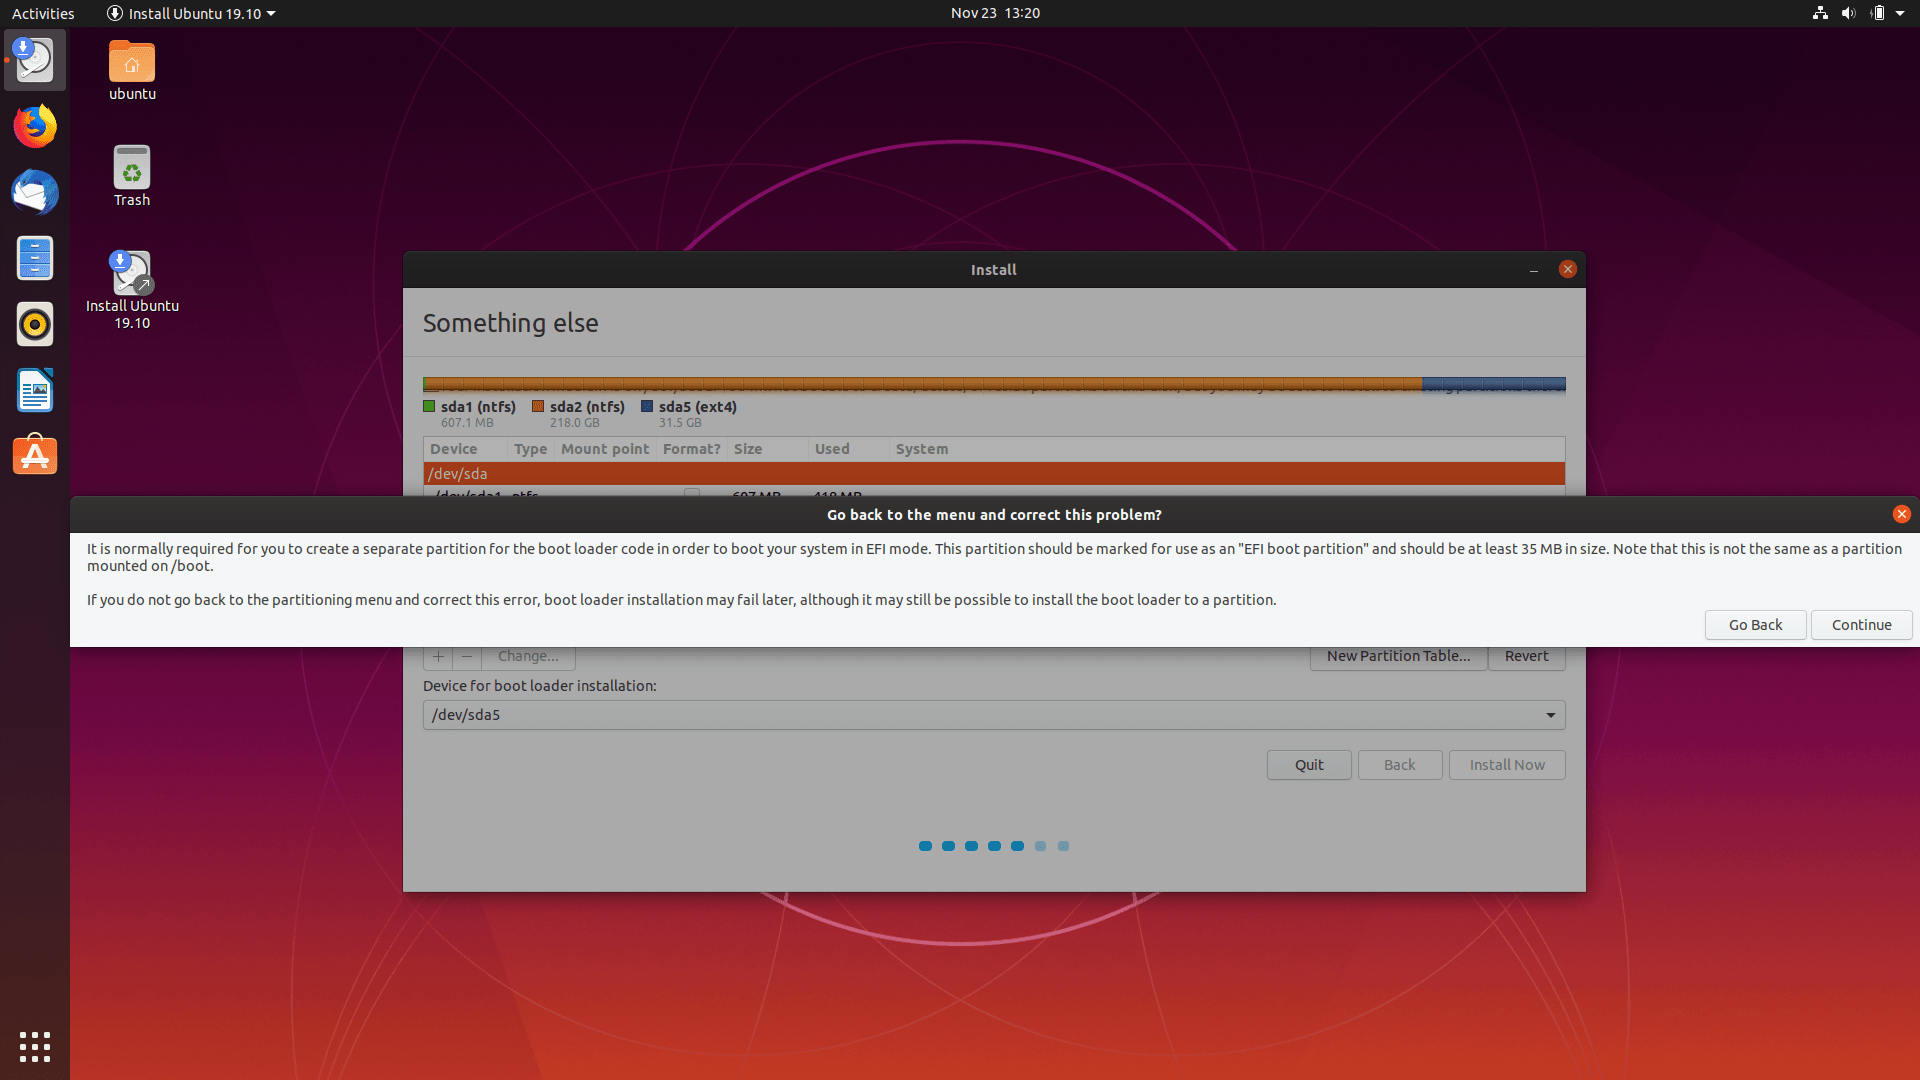Open the Files manager dock icon

35,258
